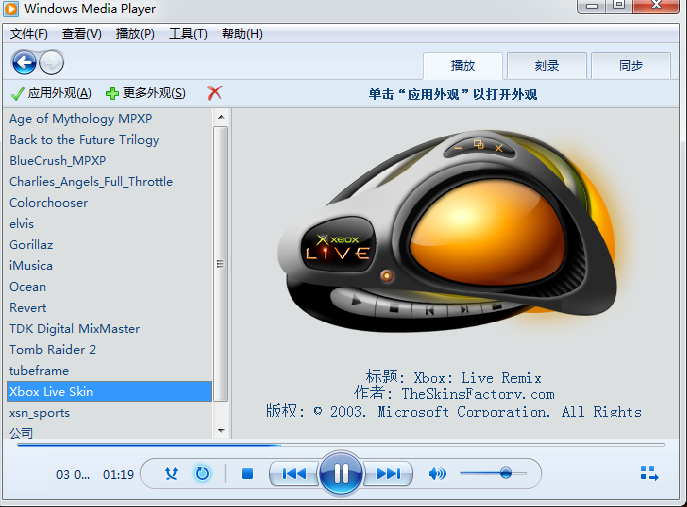Select the Colorchooser skin
This screenshot has width=687, height=507.
tap(110, 203)
